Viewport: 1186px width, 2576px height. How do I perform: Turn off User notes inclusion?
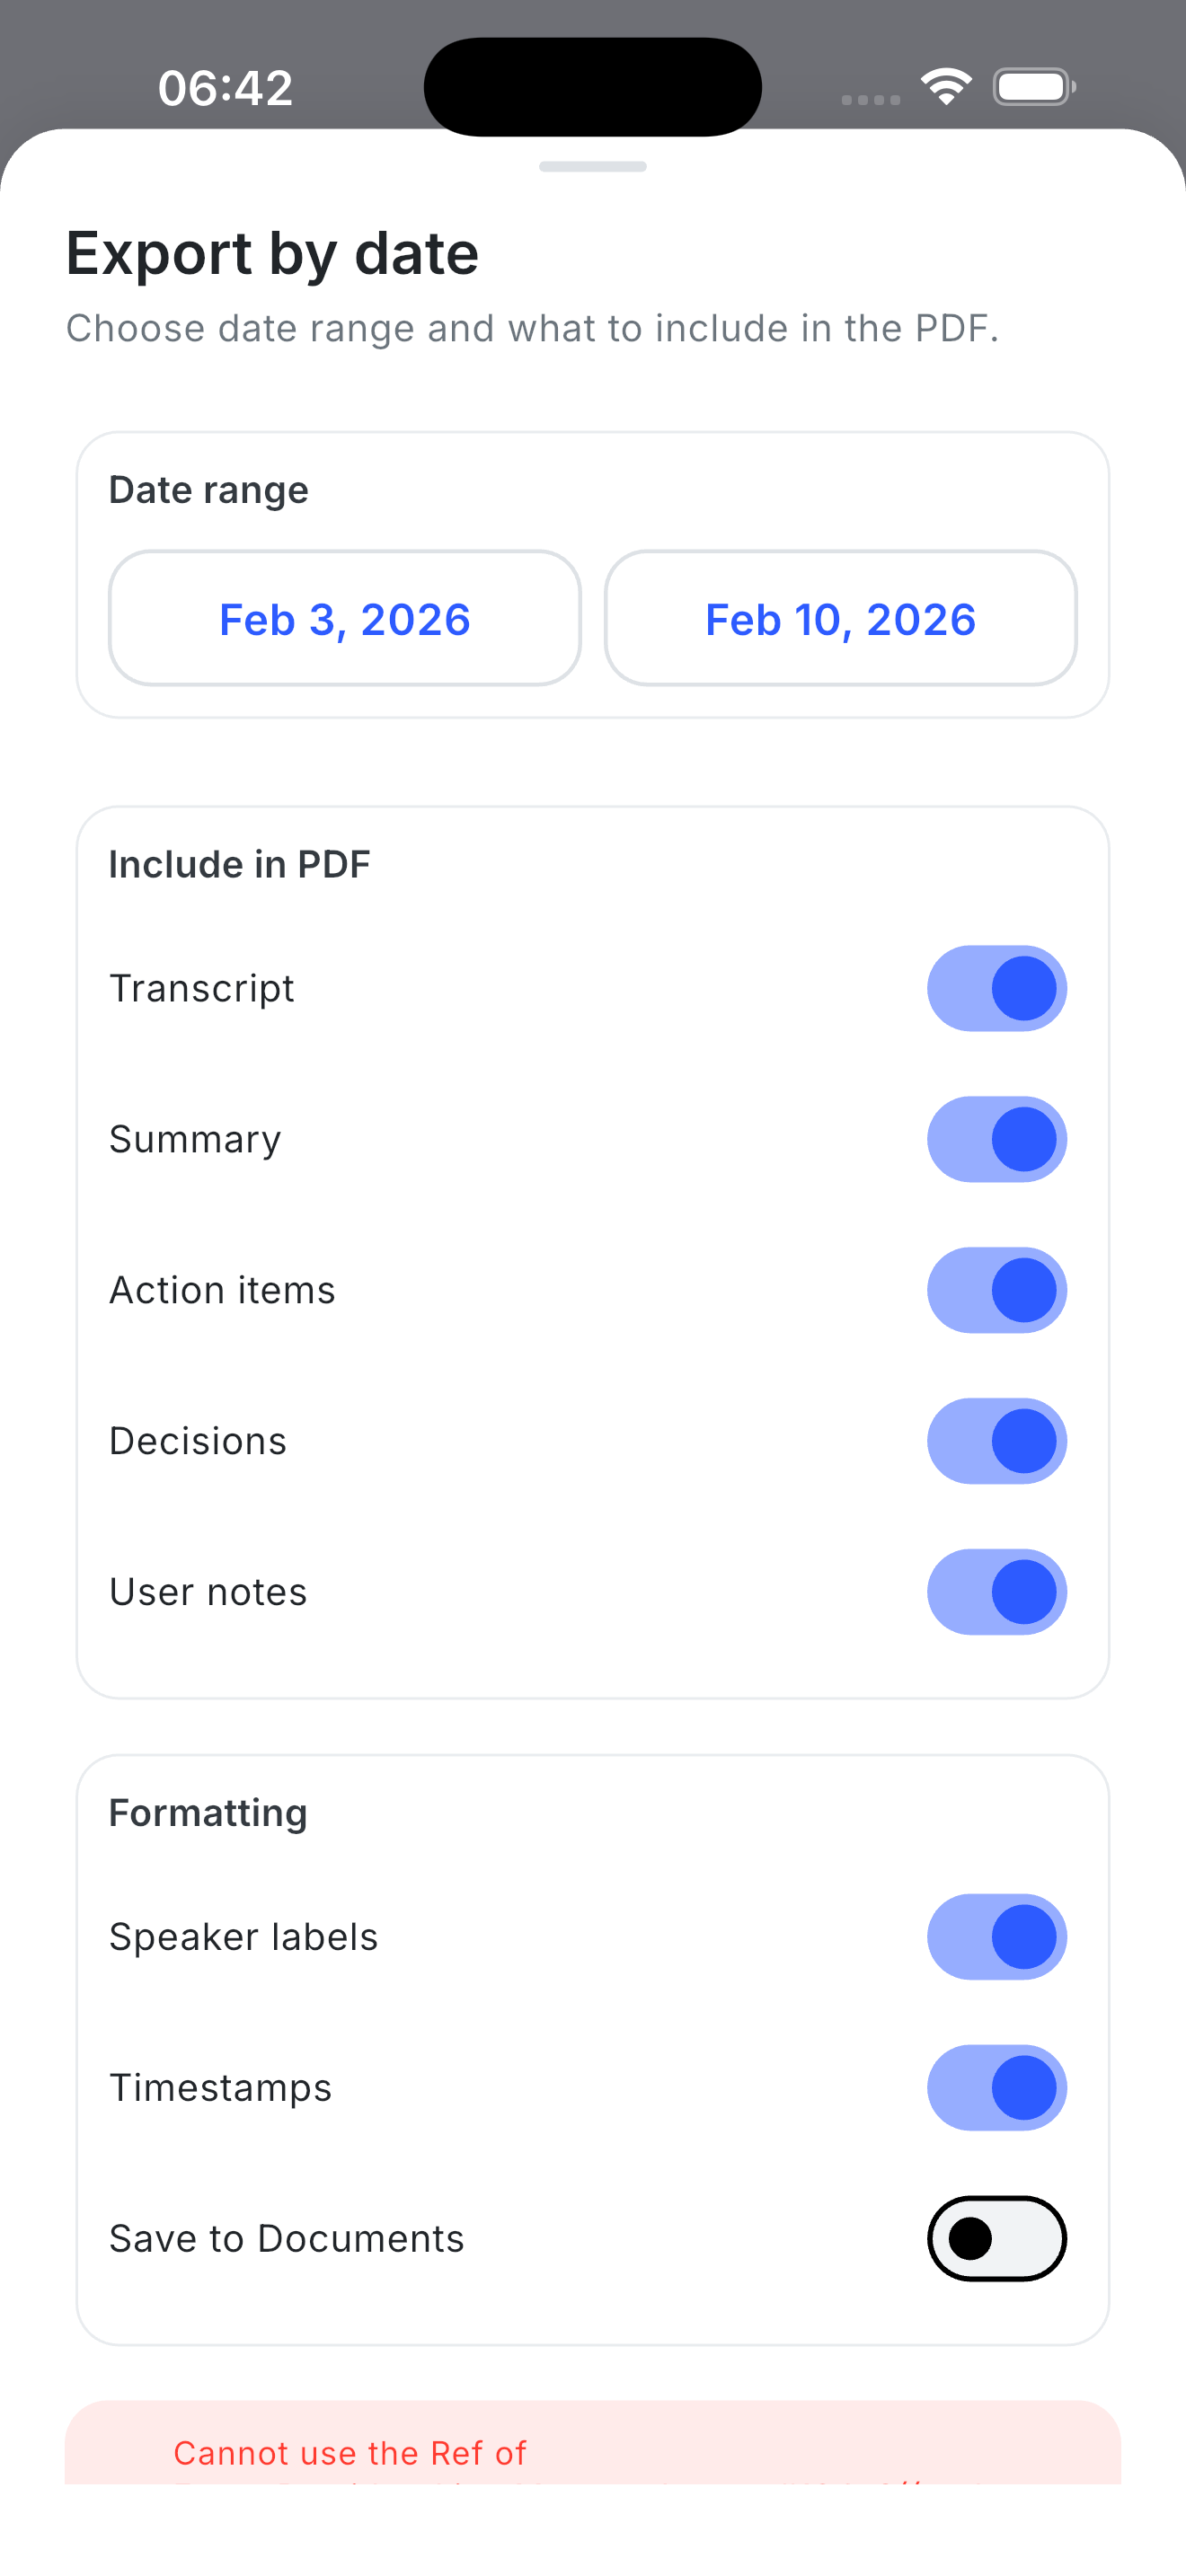[x=996, y=1592]
